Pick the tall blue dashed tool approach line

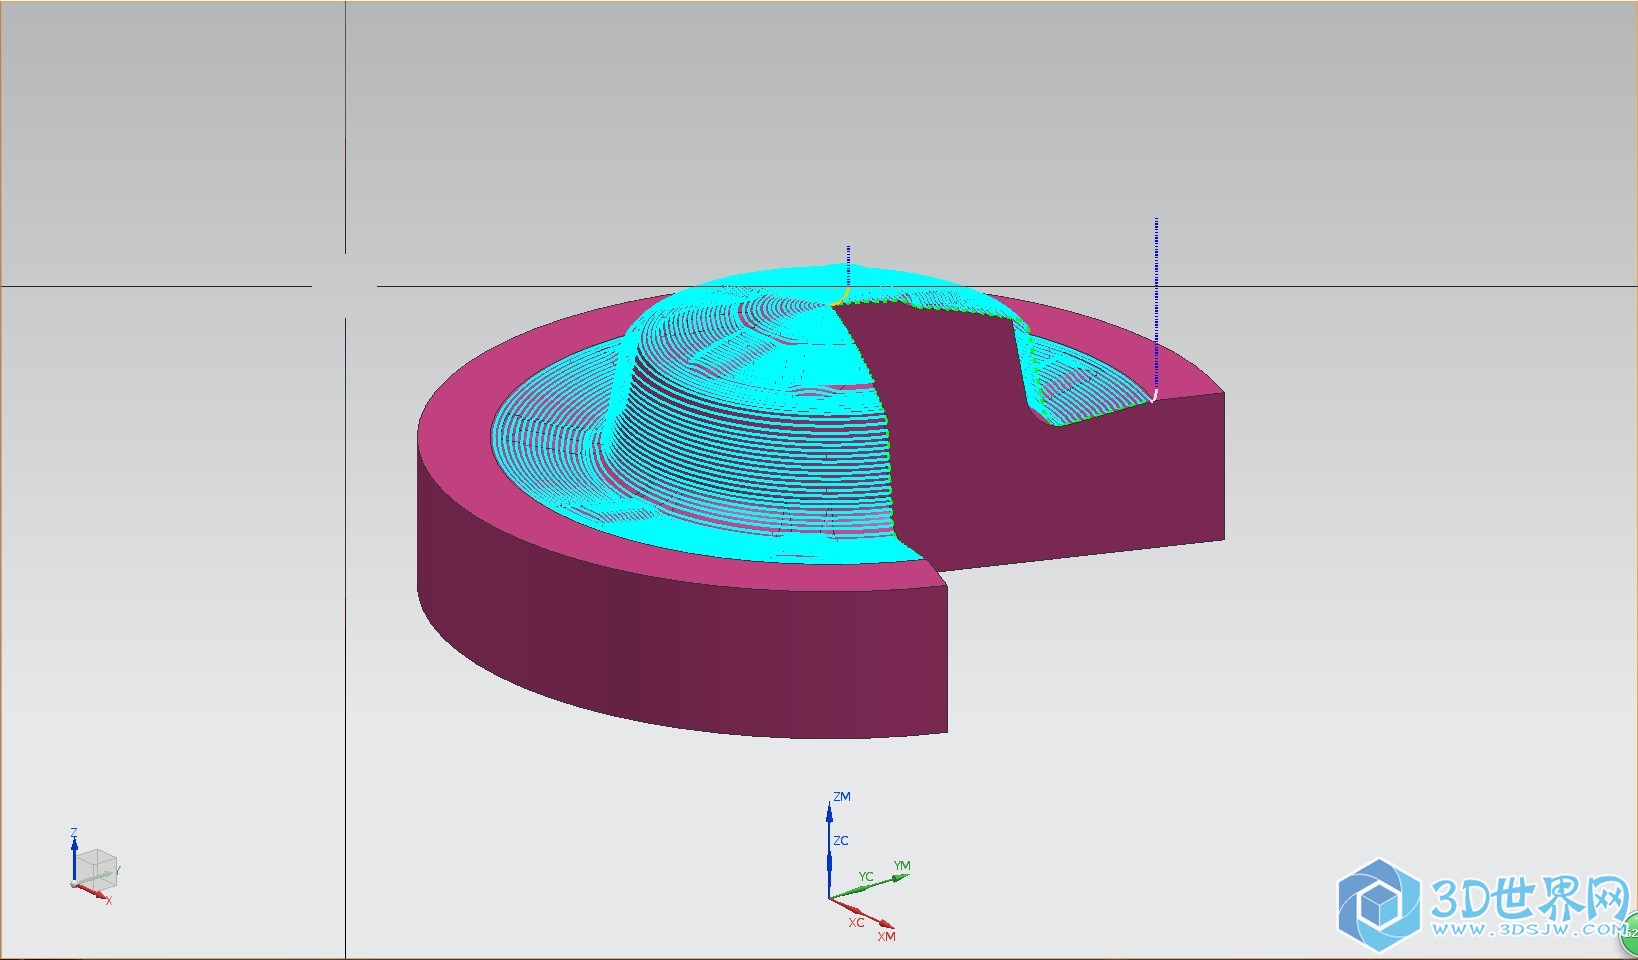click(x=1156, y=305)
